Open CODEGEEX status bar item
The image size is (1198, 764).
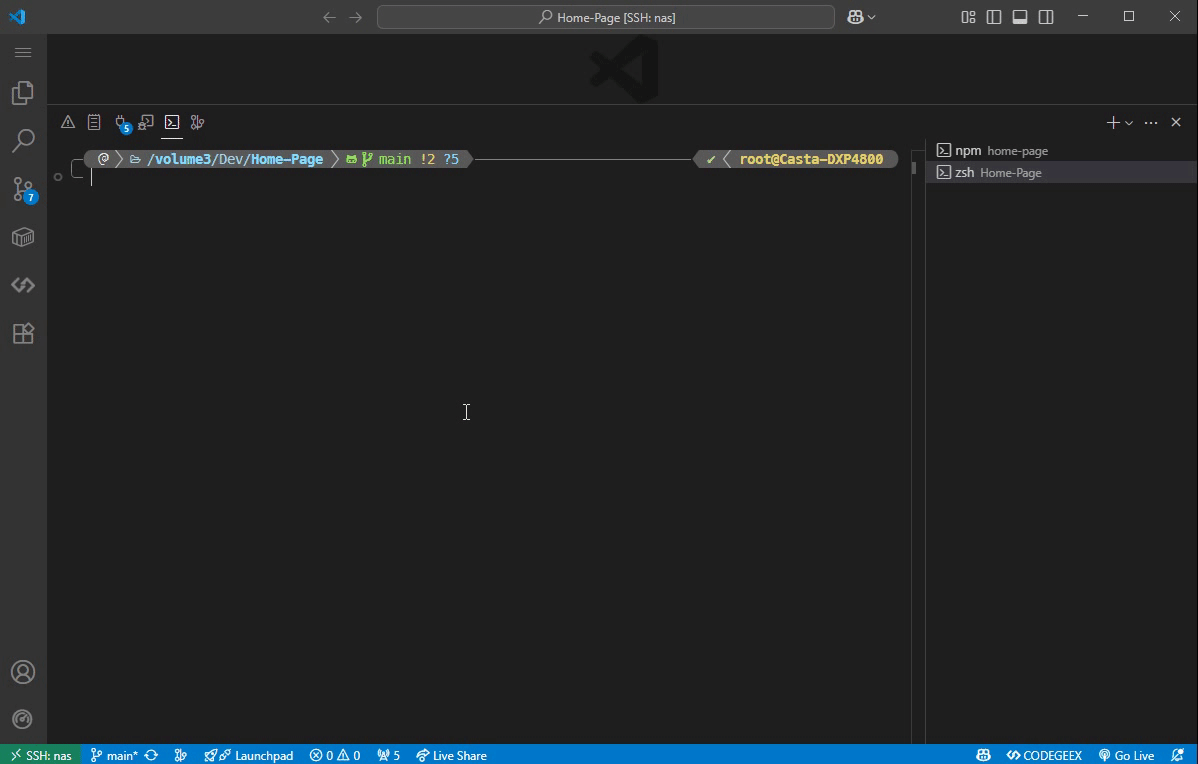[x=1044, y=755]
